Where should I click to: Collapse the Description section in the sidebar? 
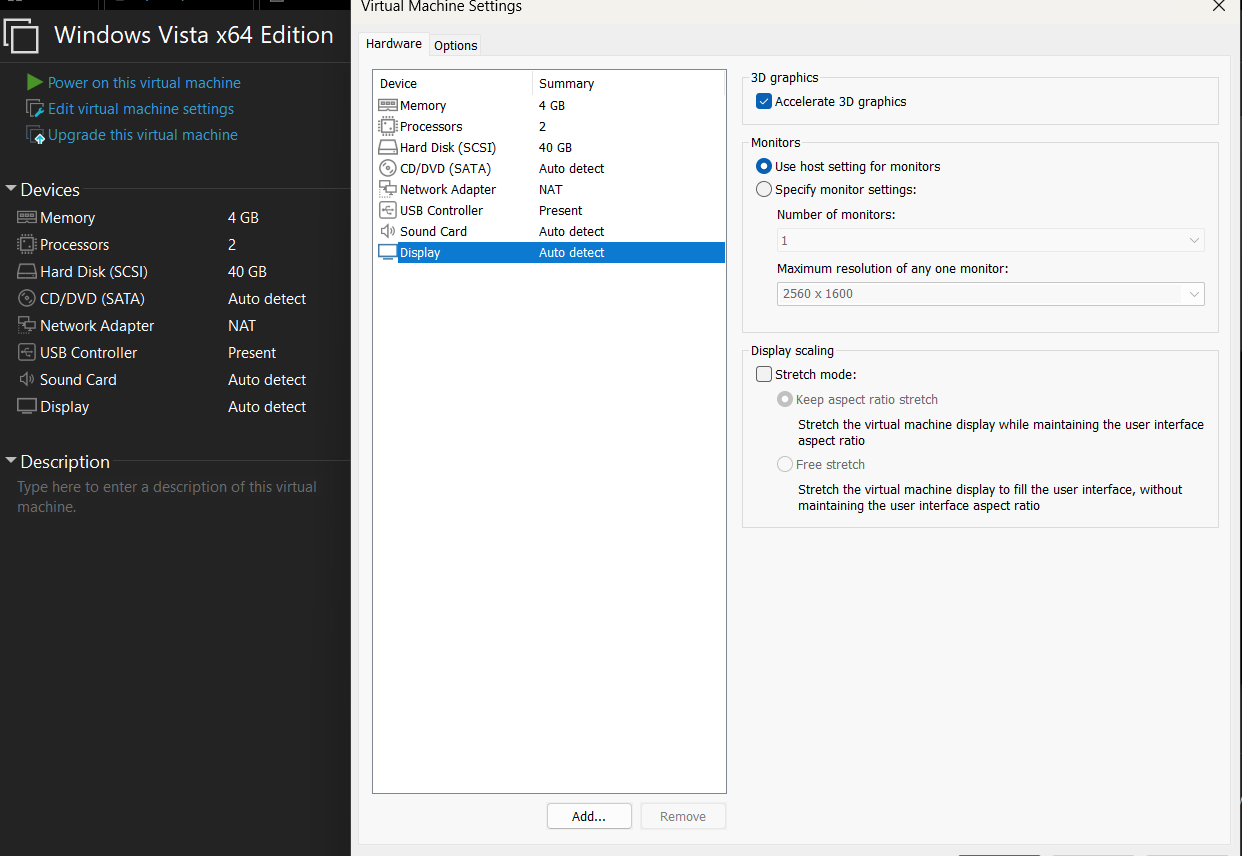tap(11, 461)
